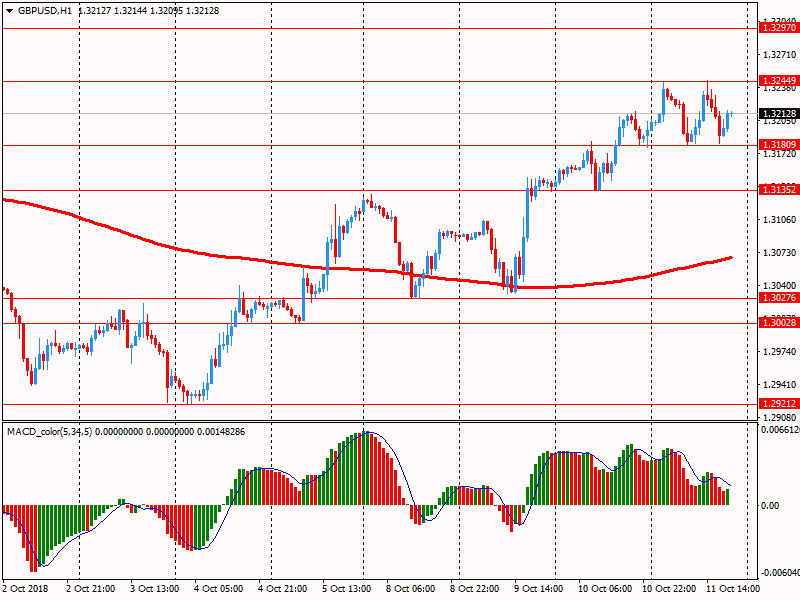Open the chart menu triangle beside GBPUSD,H1
Viewport: 800px width, 600px height.
[9, 11]
